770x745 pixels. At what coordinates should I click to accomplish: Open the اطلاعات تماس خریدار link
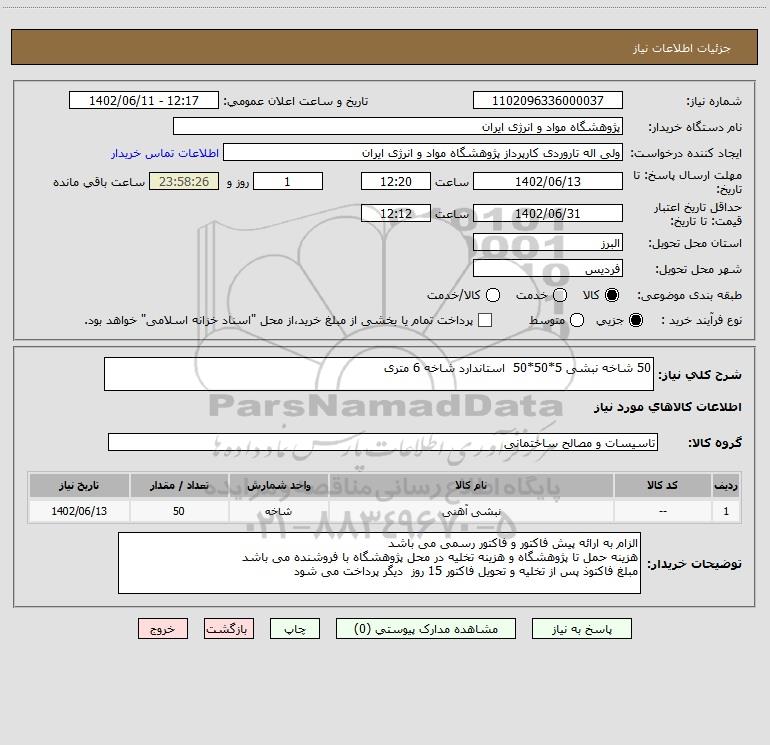pos(165,153)
